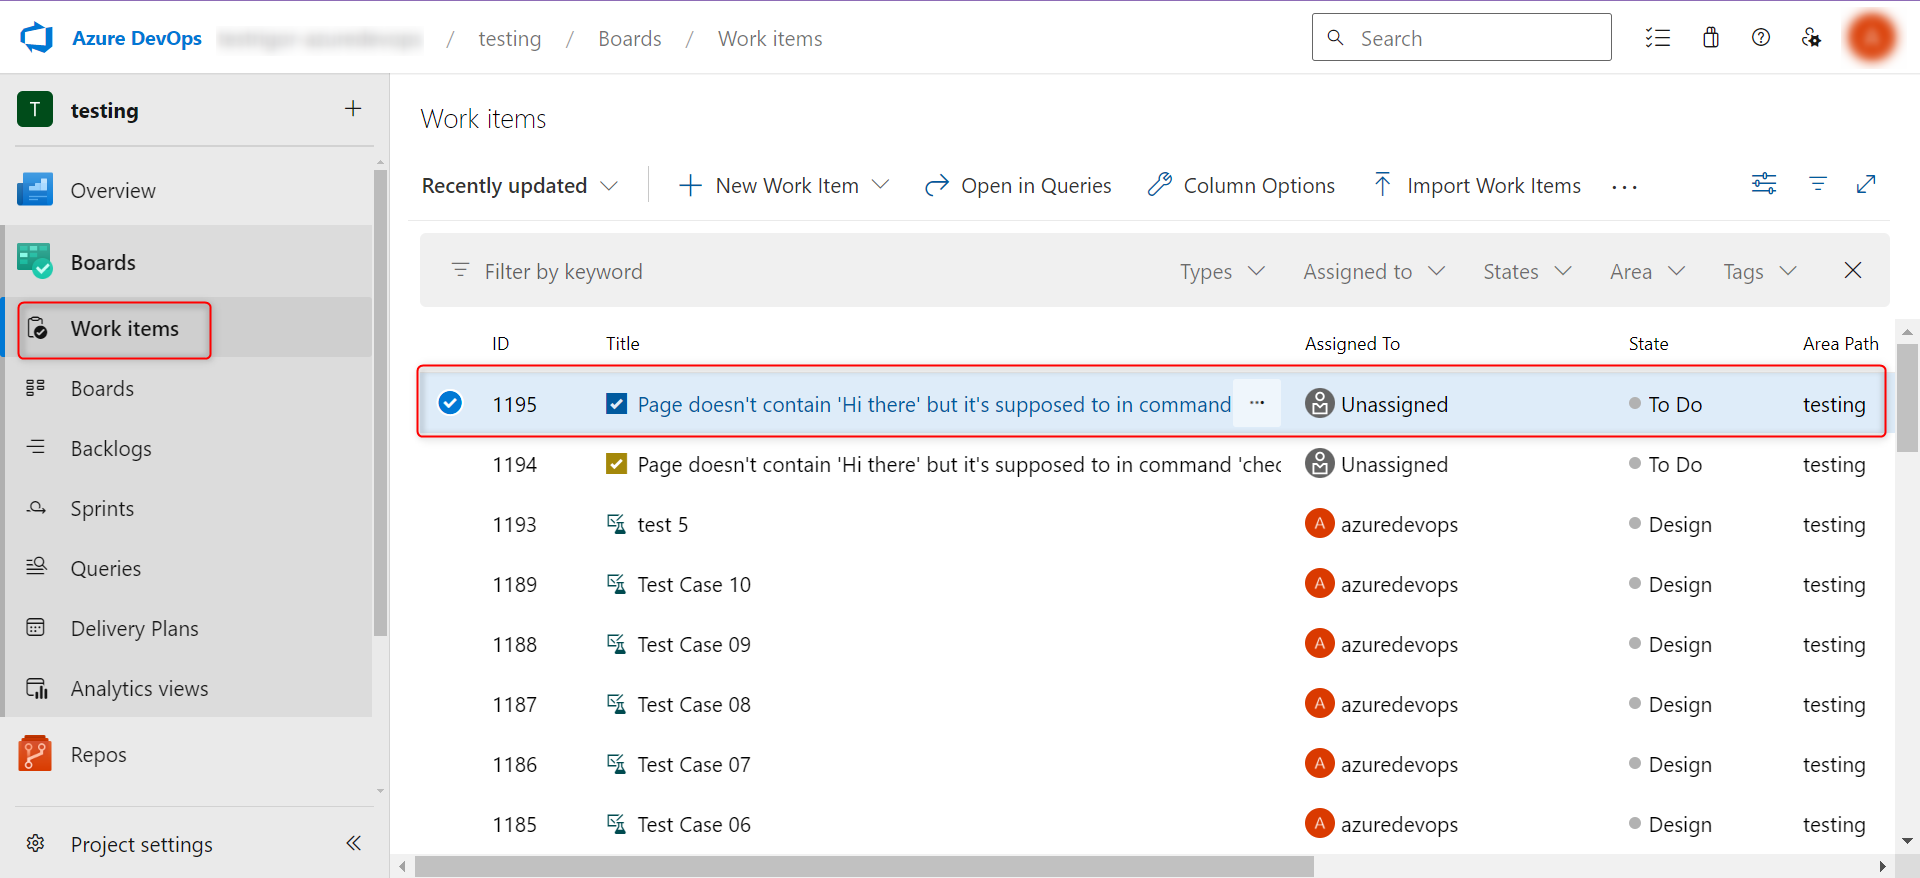The width and height of the screenshot is (1920, 878).
Task: Open view options sliders icon
Action: click(x=1764, y=184)
